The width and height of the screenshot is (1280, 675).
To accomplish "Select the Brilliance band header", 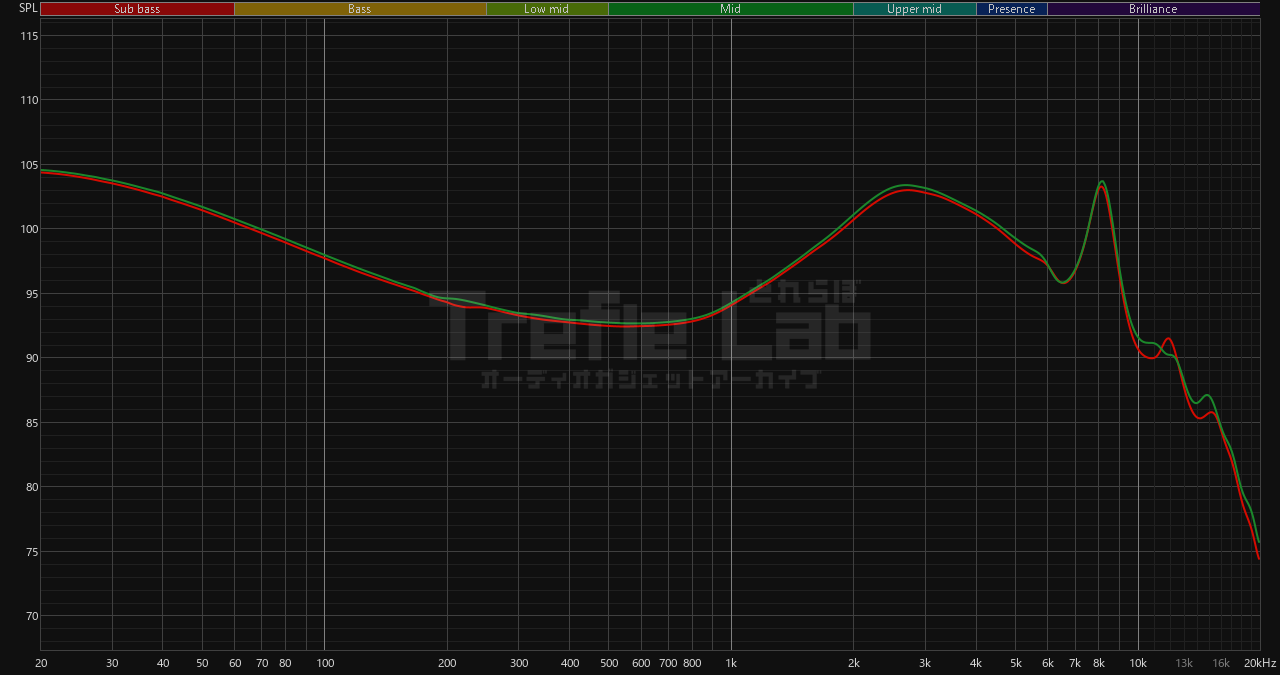I will click(1152, 8).
